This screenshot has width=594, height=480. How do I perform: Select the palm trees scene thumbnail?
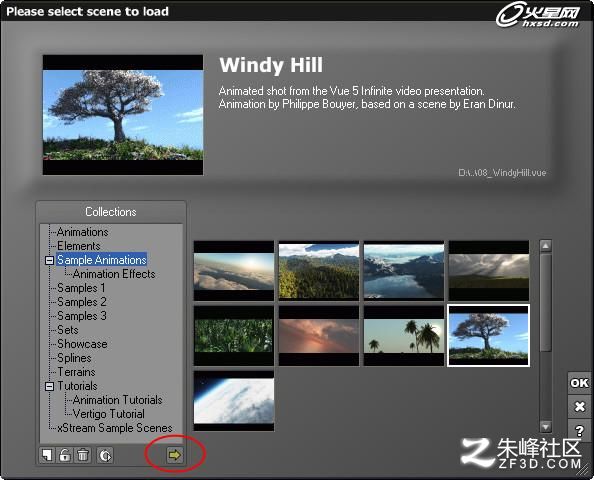[x=404, y=336]
